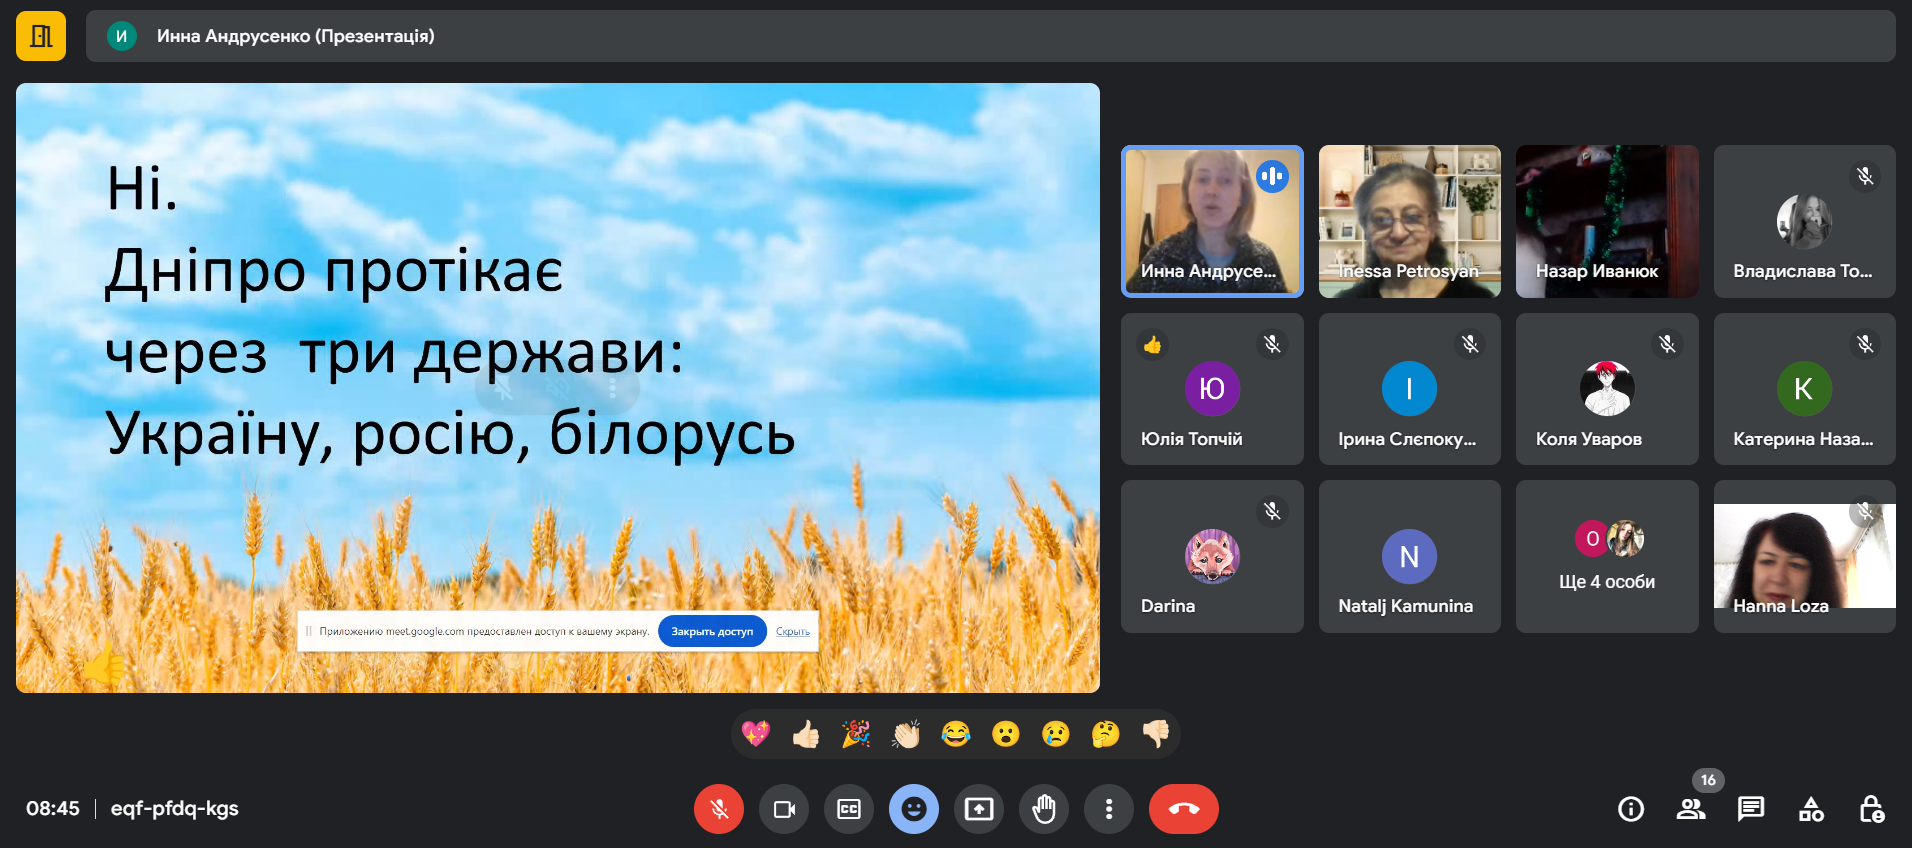Show the participants list
Image resolution: width=1912 pixels, height=848 pixels.
pos(1691,809)
